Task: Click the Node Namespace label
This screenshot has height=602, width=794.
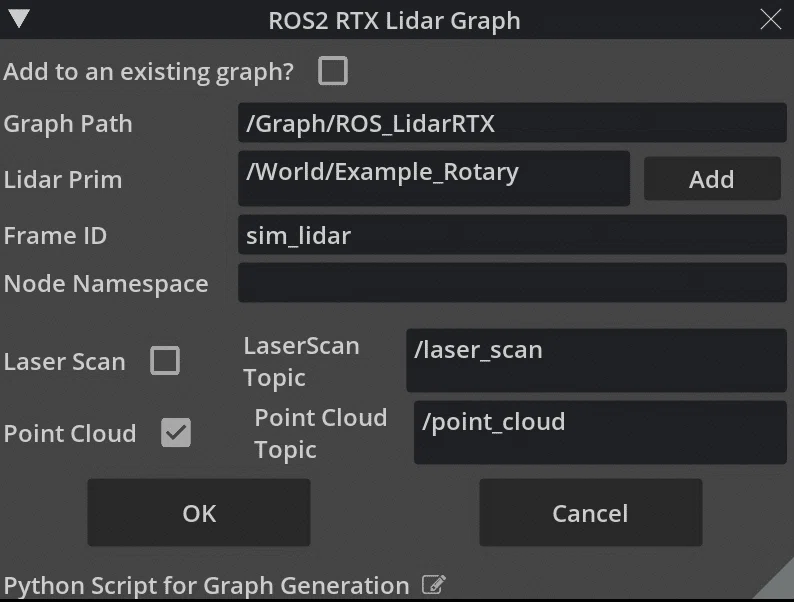Action: [x=106, y=284]
